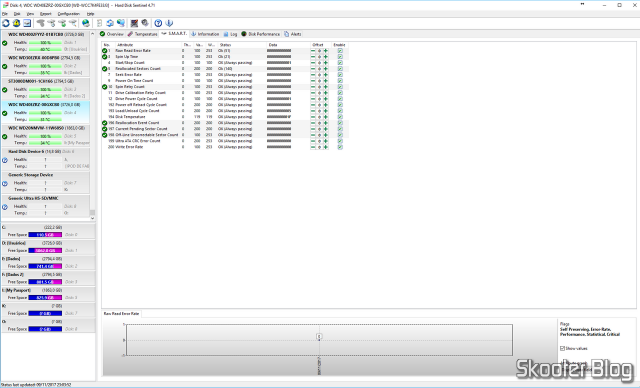Open the Configuration menu
The width and height of the screenshot is (640, 388).
pos(69,14)
